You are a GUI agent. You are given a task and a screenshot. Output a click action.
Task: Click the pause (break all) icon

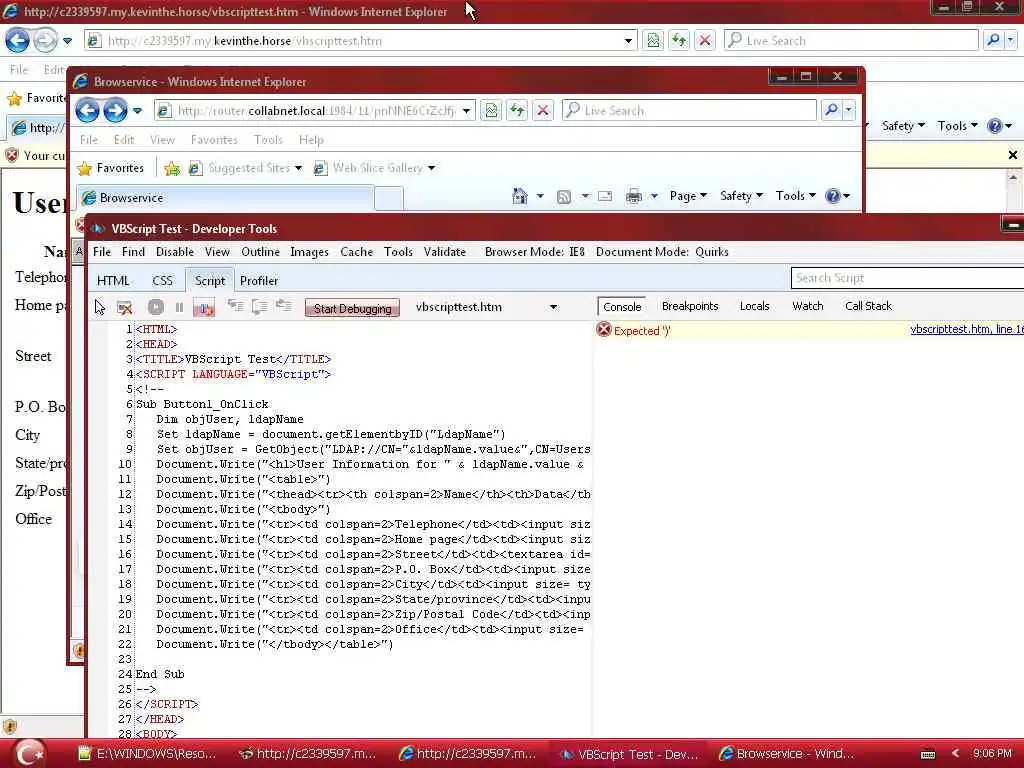pos(179,307)
